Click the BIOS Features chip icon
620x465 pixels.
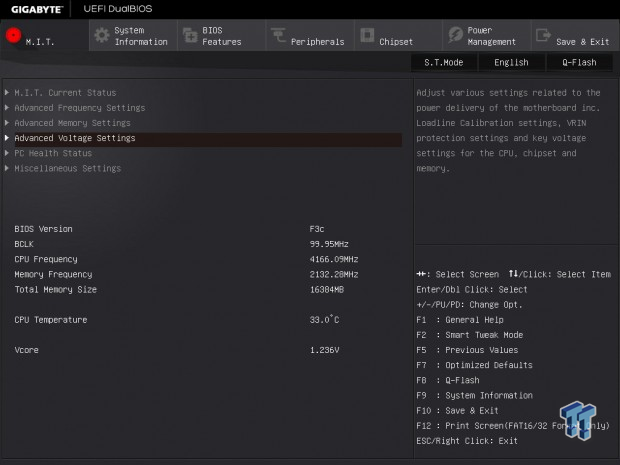pos(190,35)
